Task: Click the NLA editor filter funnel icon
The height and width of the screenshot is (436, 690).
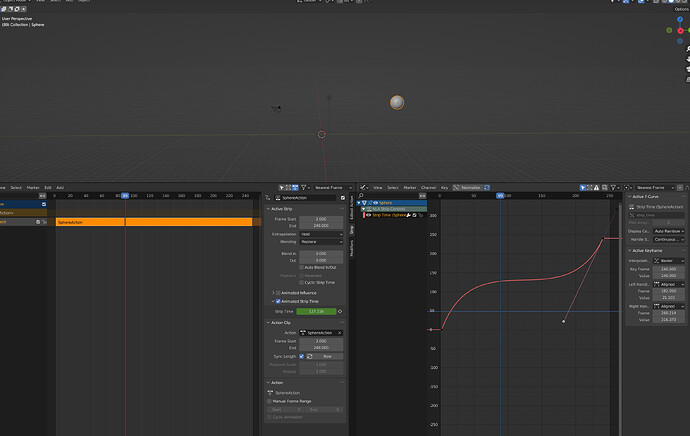Action: (x=303, y=187)
